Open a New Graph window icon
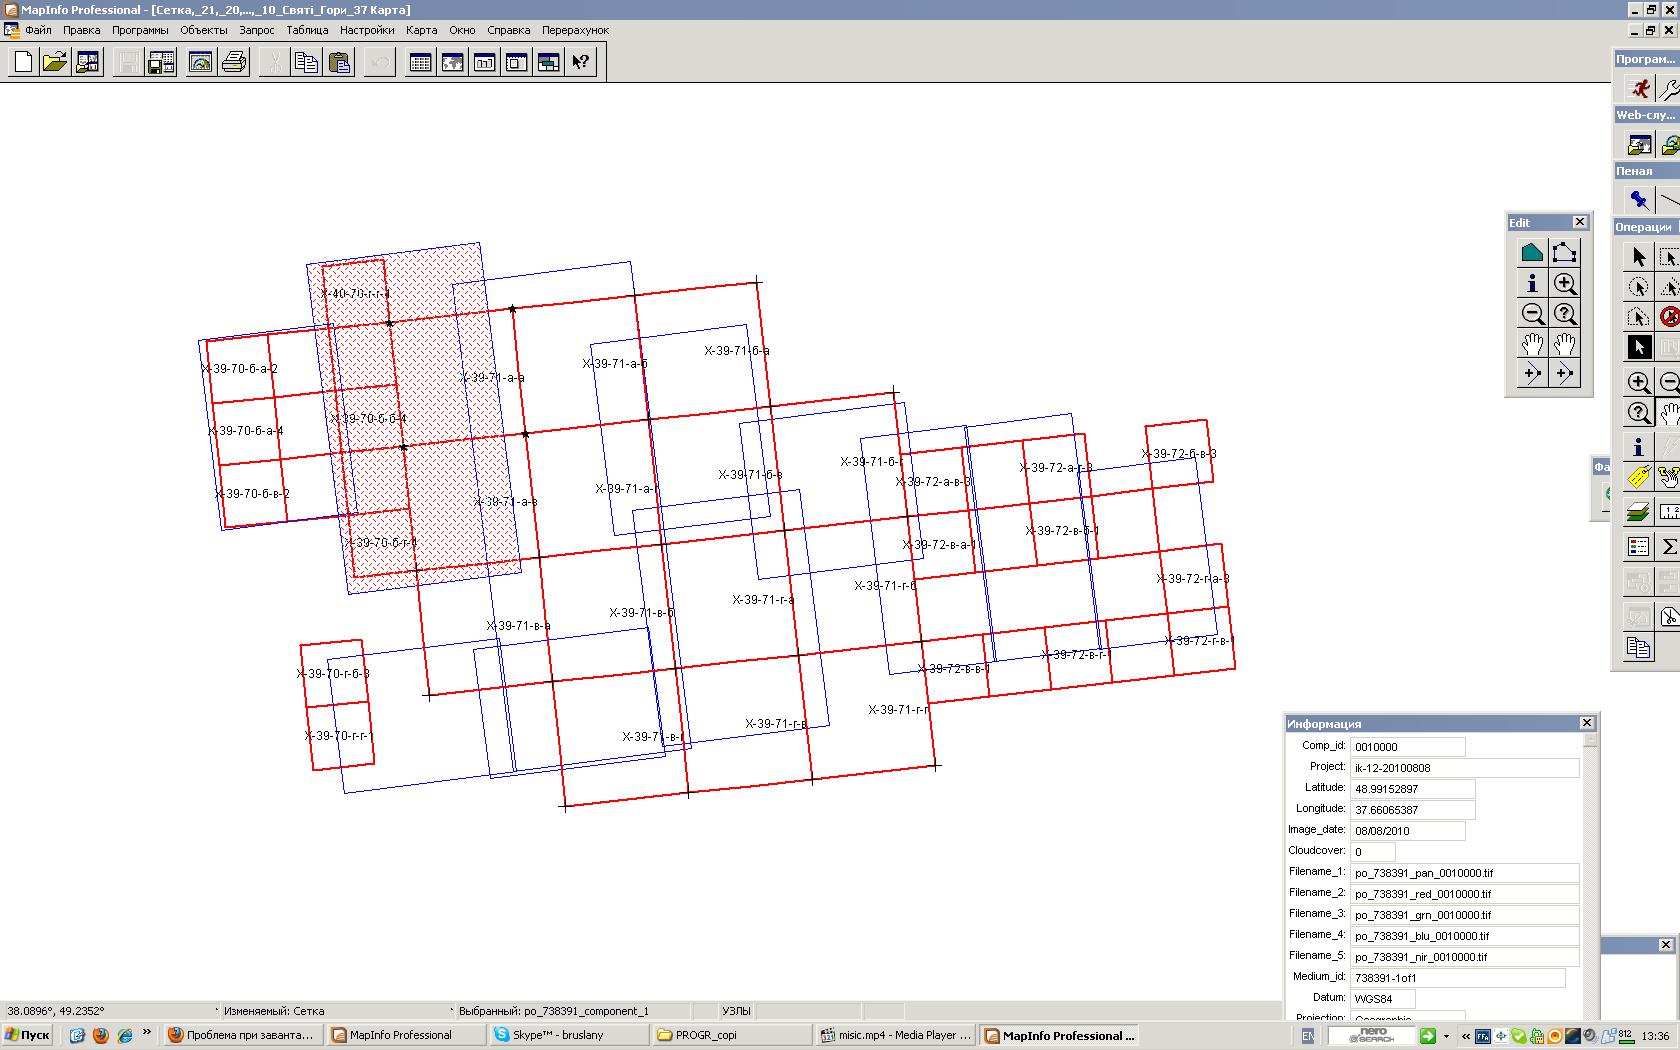 (x=485, y=62)
